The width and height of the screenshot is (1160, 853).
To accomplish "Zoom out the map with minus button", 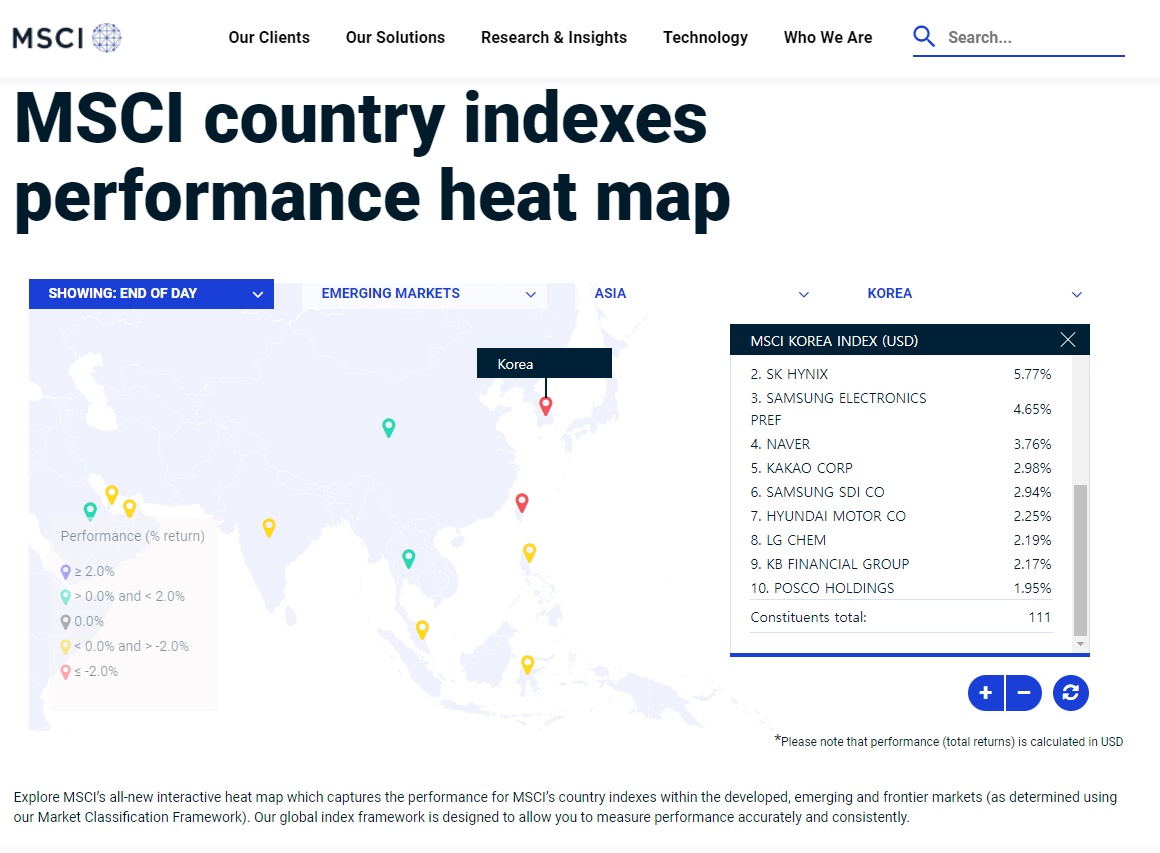I will tap(1024, 693).
